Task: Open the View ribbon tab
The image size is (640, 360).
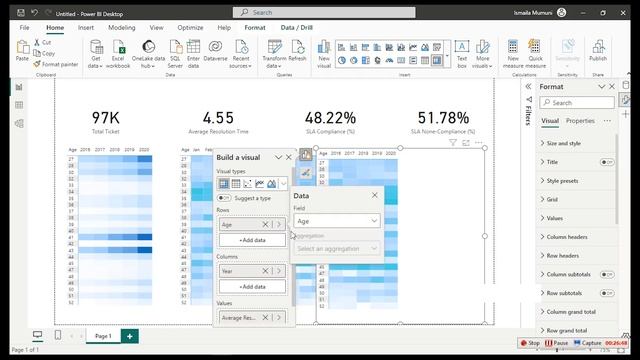Action: (x=156, y=28)
